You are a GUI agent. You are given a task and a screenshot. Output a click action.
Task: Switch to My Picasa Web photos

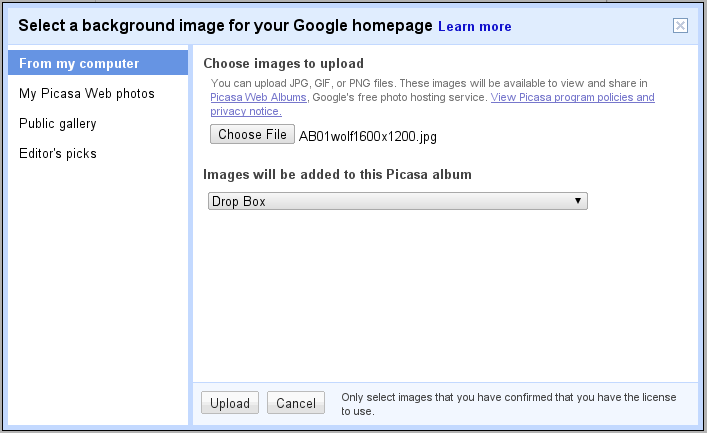pyautogui.click(x=87, y=93)
